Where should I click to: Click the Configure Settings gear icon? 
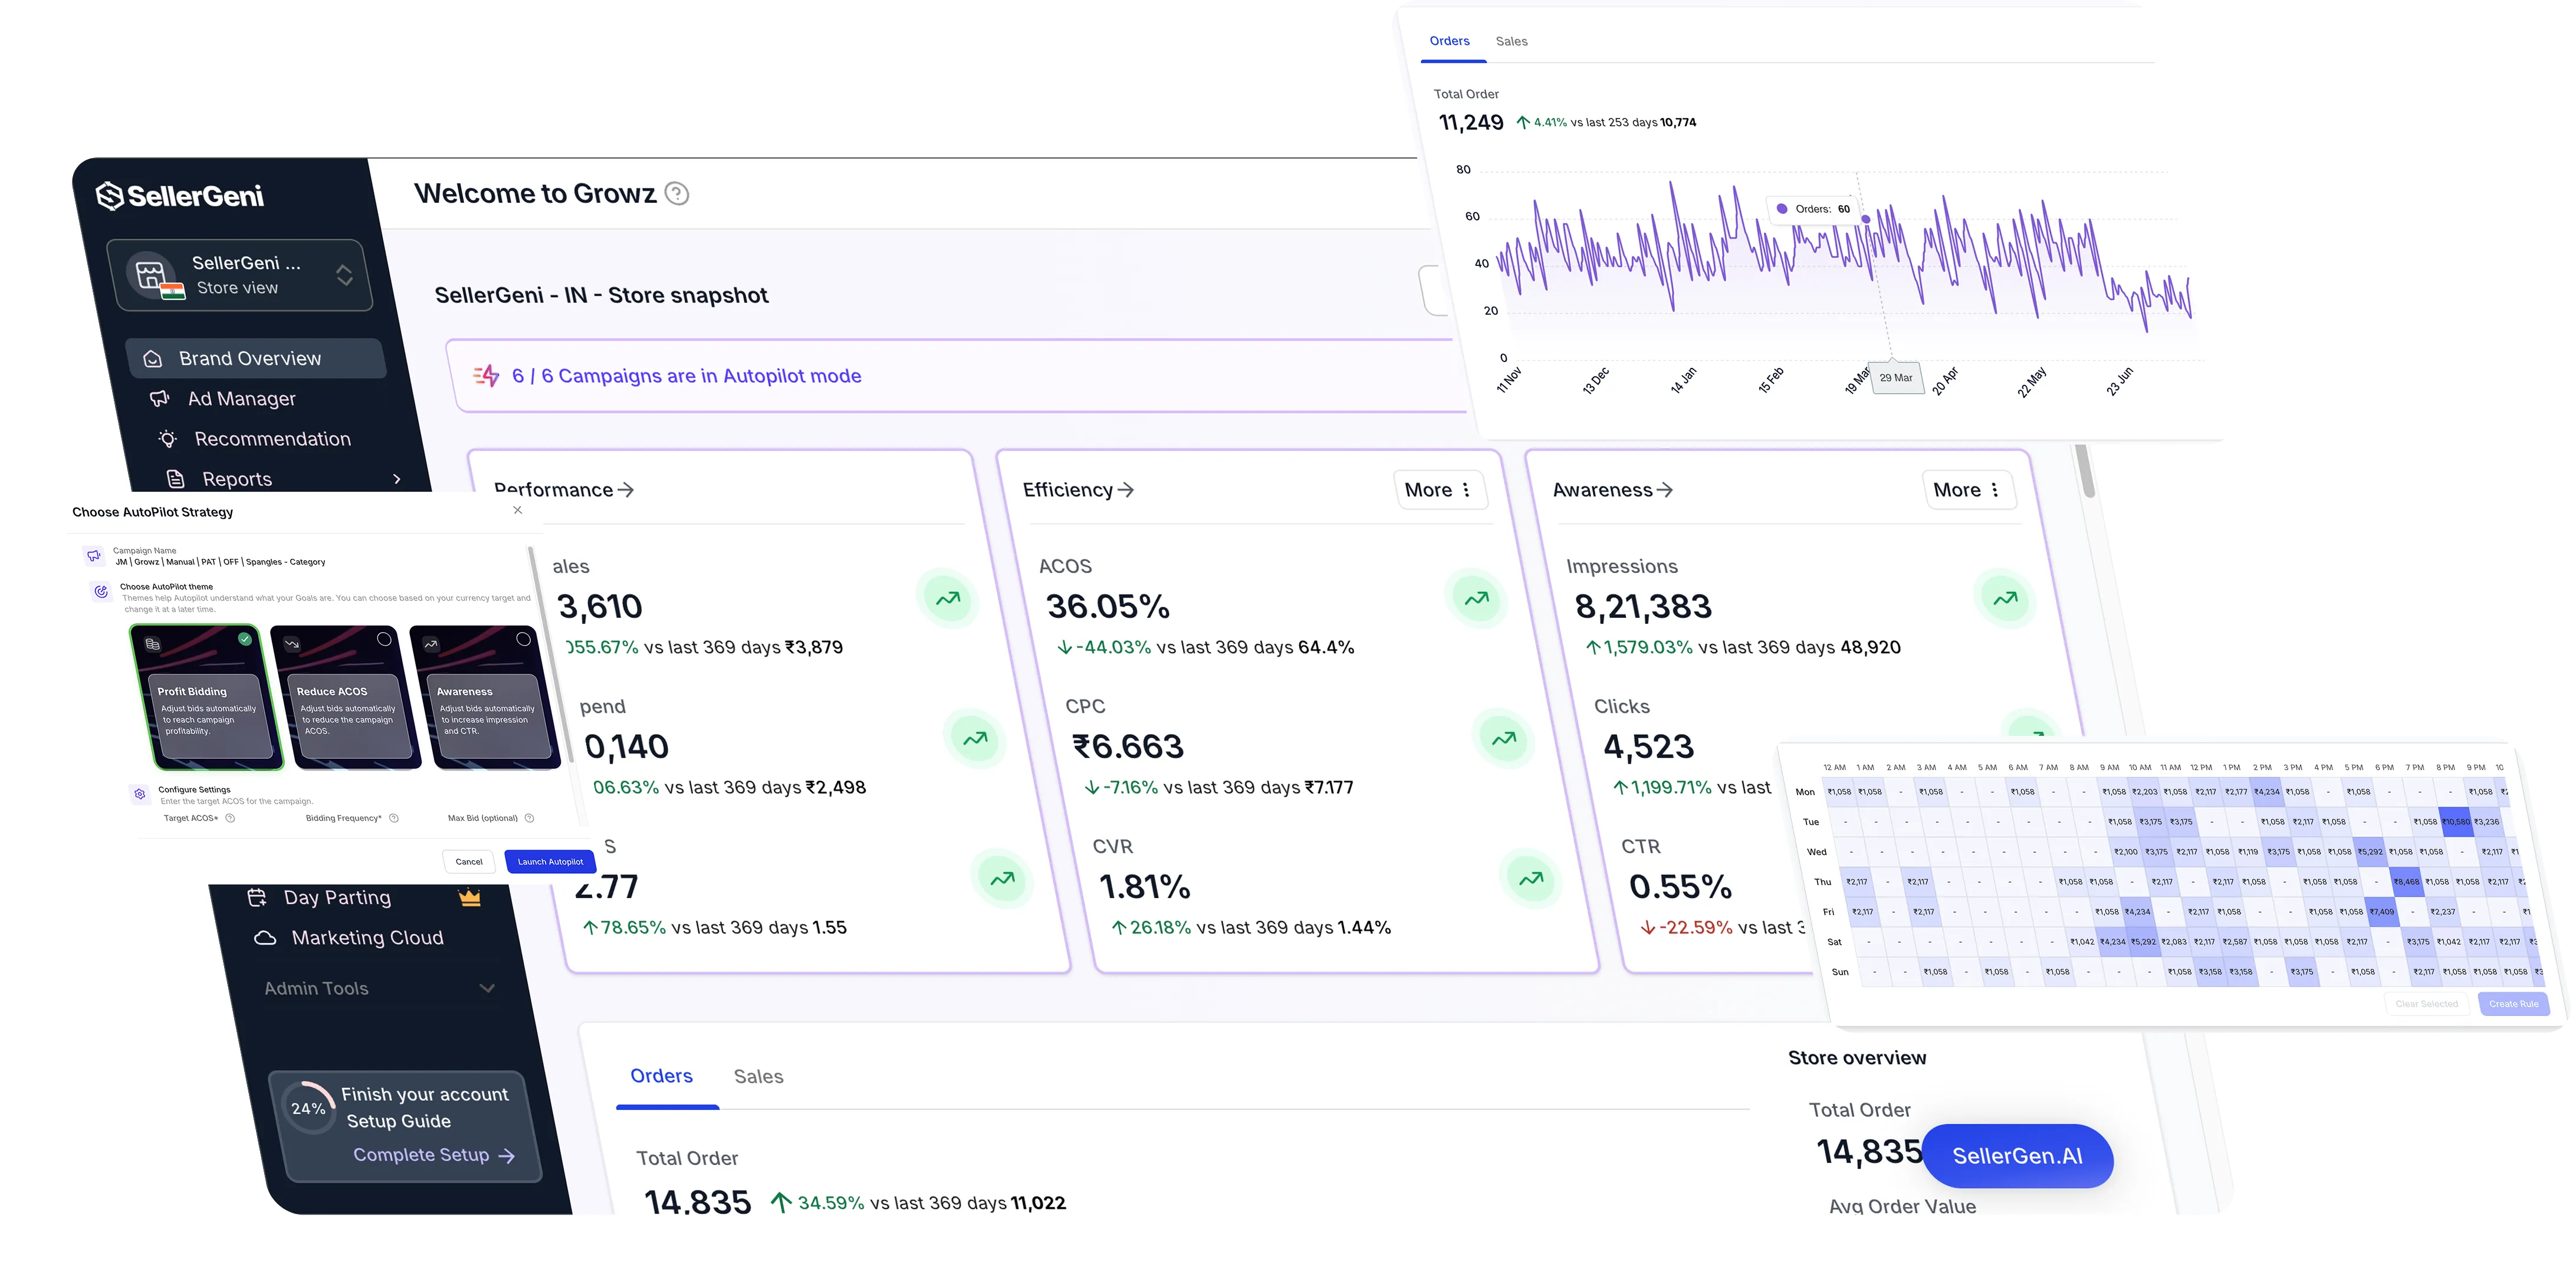click(140, 793)
